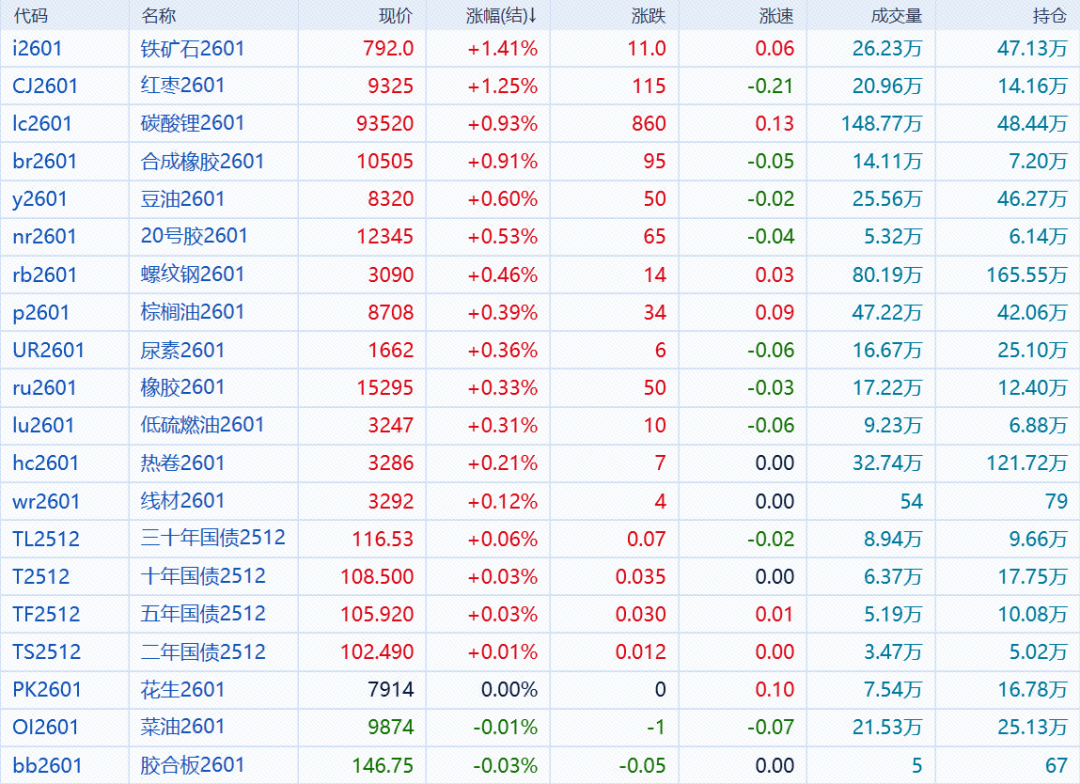Open the 棕榈油2601 name link
The height and width of the screenshot is (784, 1080).
pyautogui.click(x=193, y=312)
